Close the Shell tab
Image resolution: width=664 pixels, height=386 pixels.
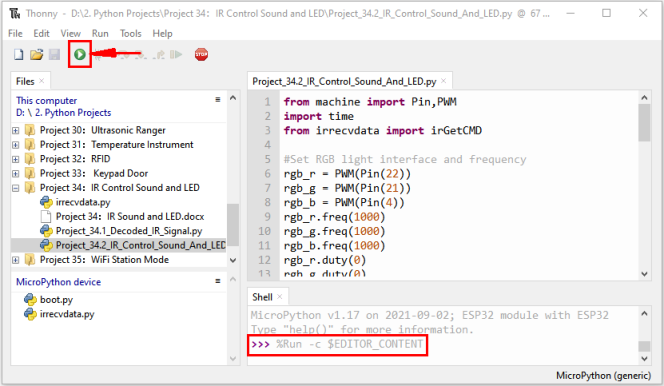point(279,297)
